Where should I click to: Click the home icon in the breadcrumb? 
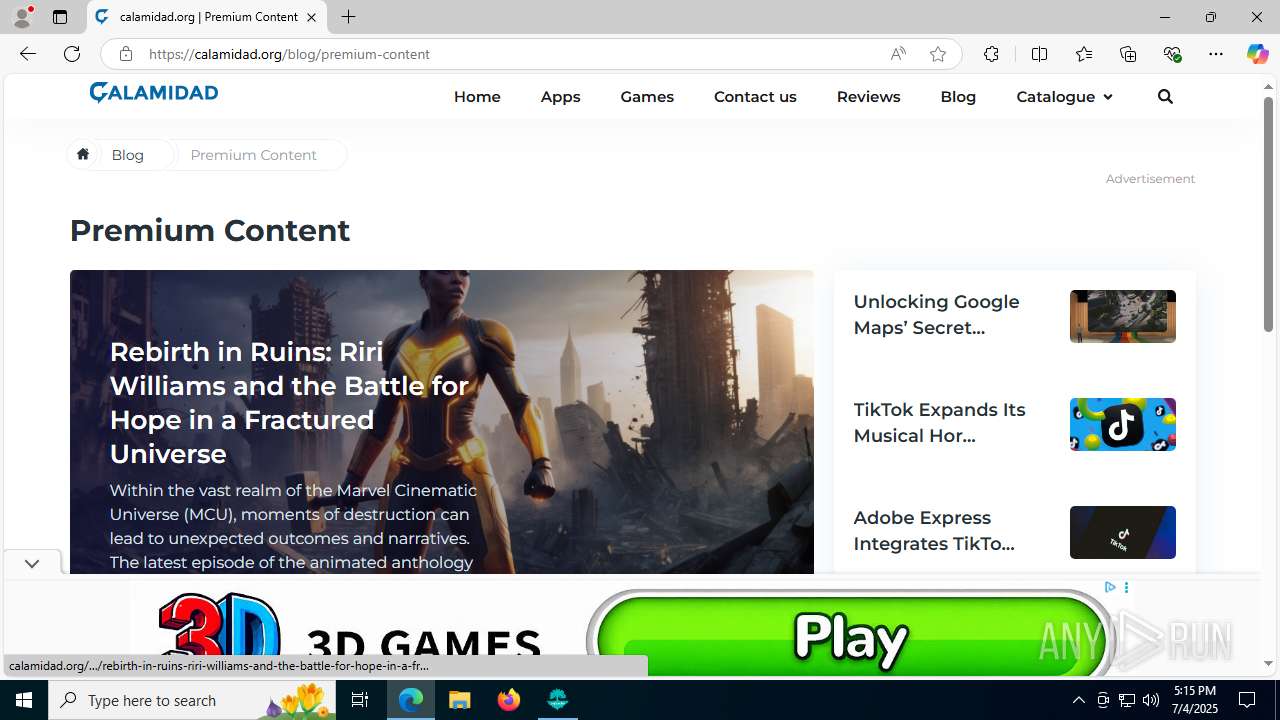pos(83,154)
